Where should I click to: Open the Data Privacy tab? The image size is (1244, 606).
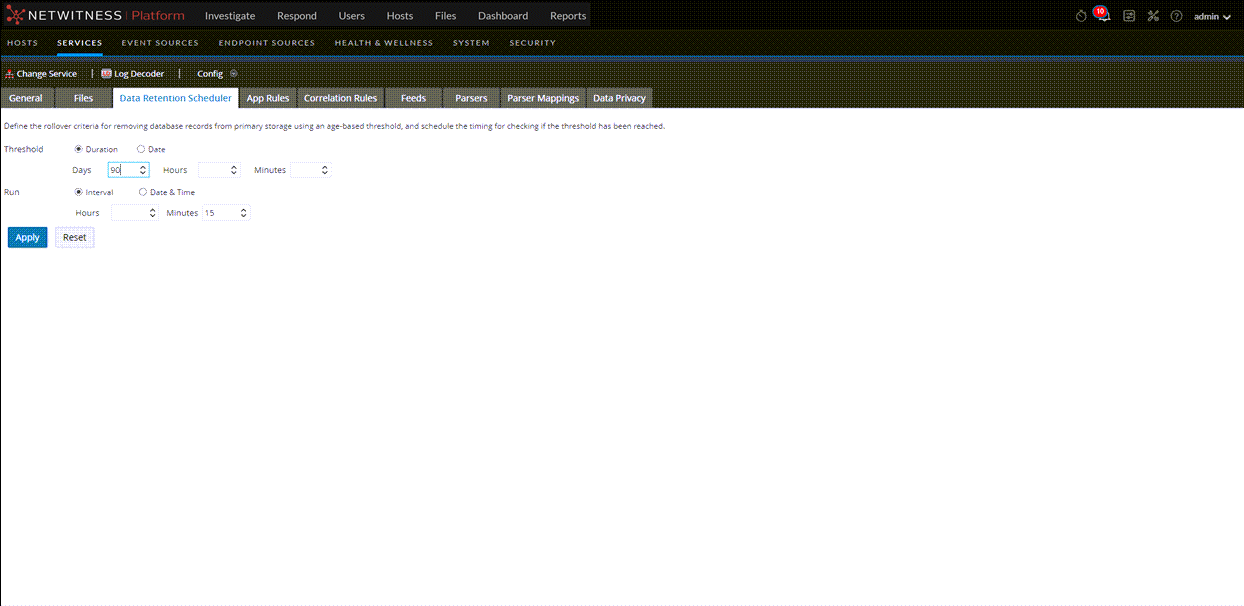[x=619, y=97]
